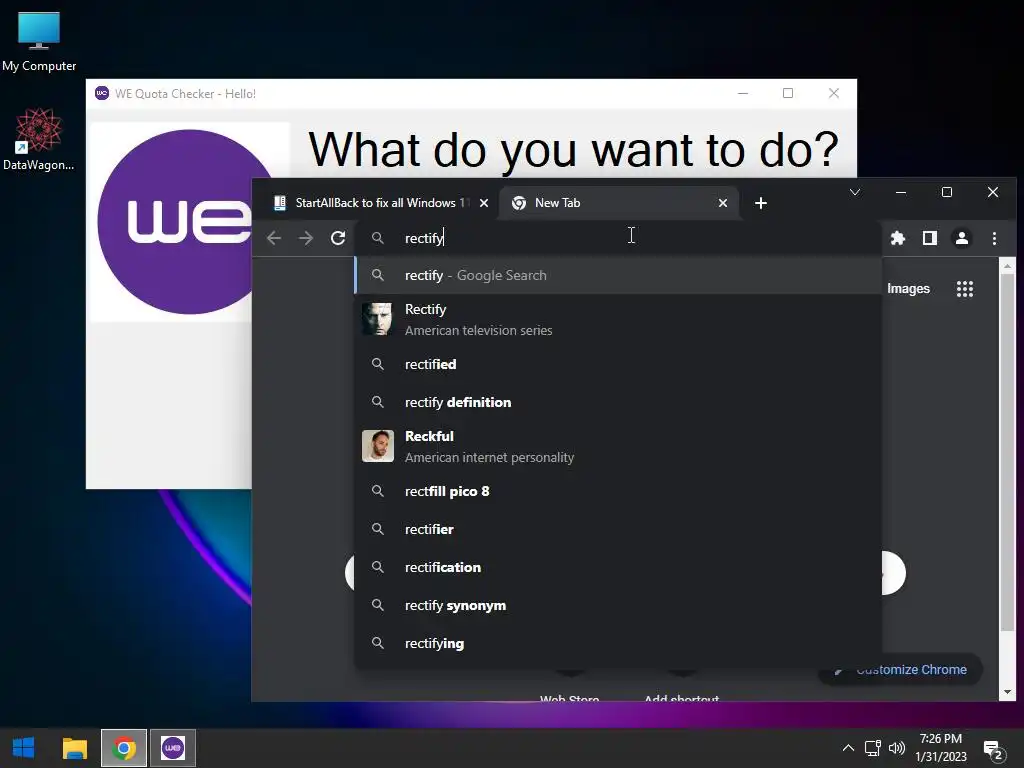This screenshot has width=1024, height=768.
Task: Toggle the Chrome side panel icon
Action: coord(930,238)
